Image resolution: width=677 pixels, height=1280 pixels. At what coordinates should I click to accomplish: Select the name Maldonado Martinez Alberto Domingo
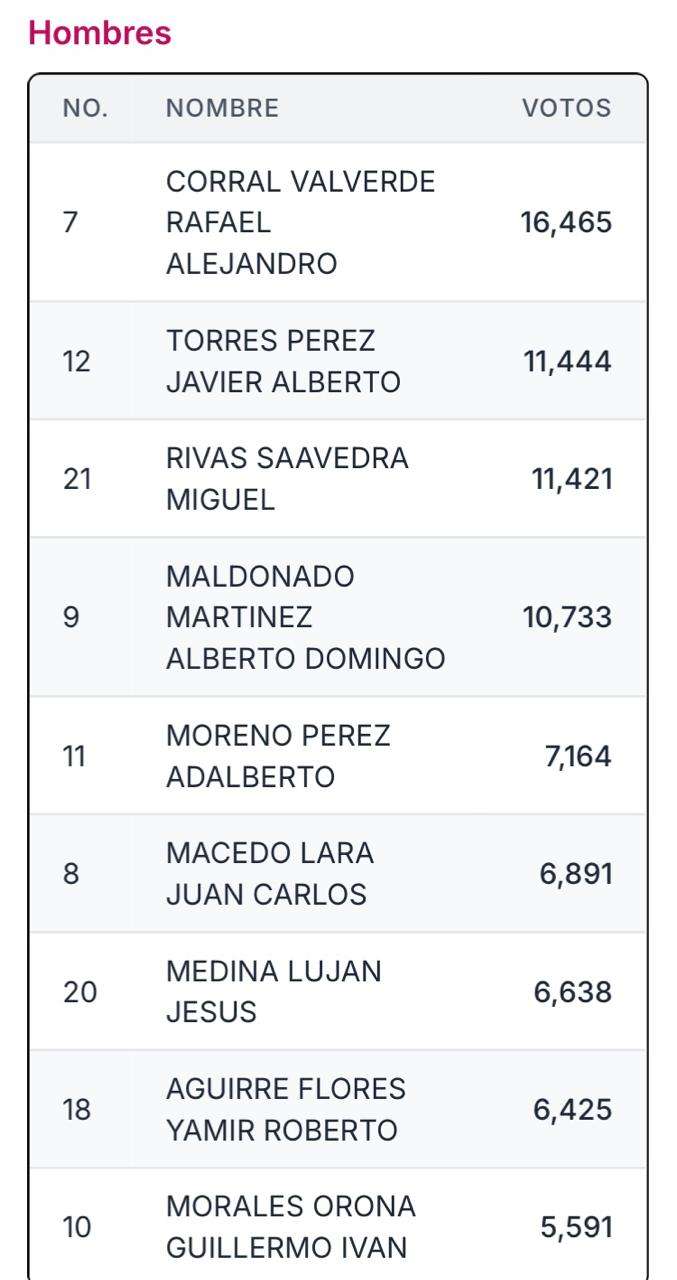pyautogui.click(x=305, y=617)
